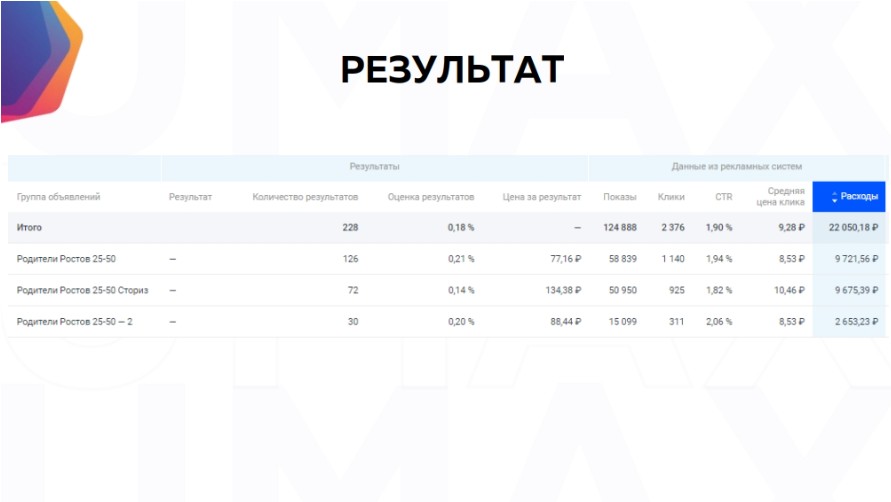Image resolution: width=891 pixels, height=502 pixels.
Task: Sort by the Показы column header
Action: tap(619, 197)
